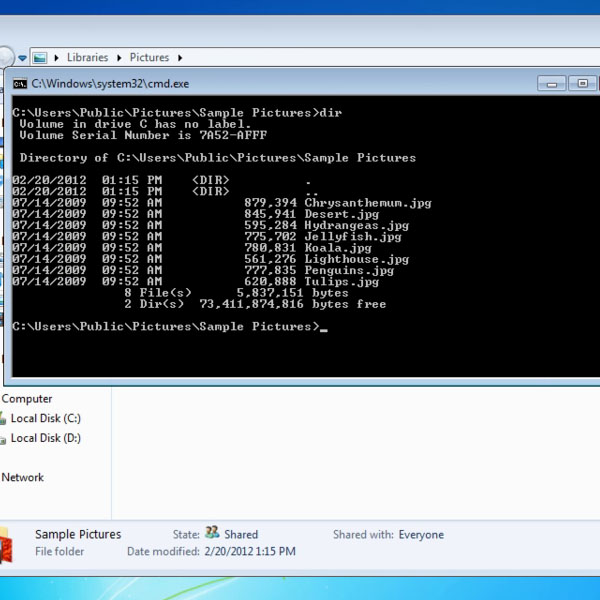
Task: Click the Koala.jpg line in cmd output
Action: [192, 248]
